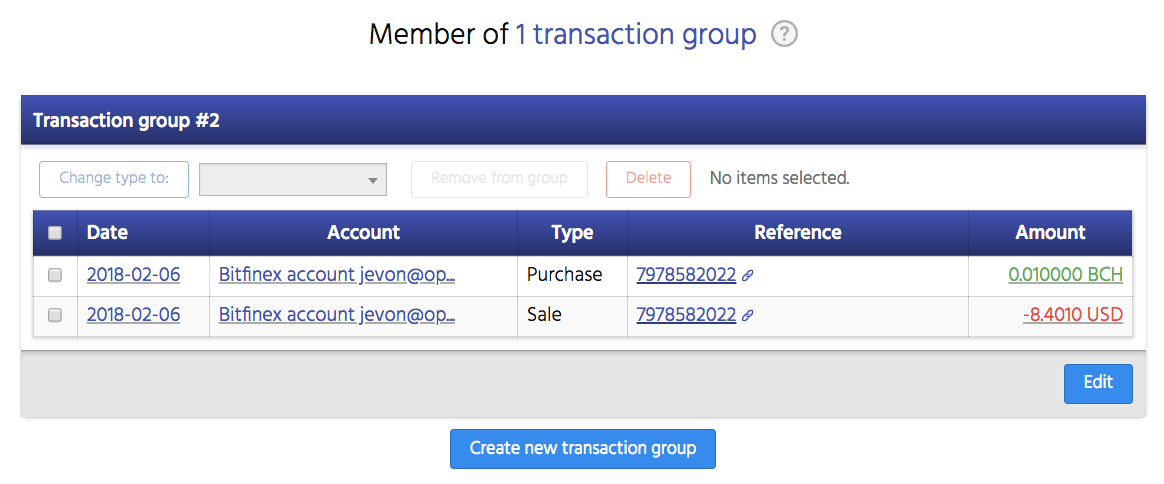The image size is (1164, 484).
Task: Open the 1 transaction group link
Action: pos(635,35)
